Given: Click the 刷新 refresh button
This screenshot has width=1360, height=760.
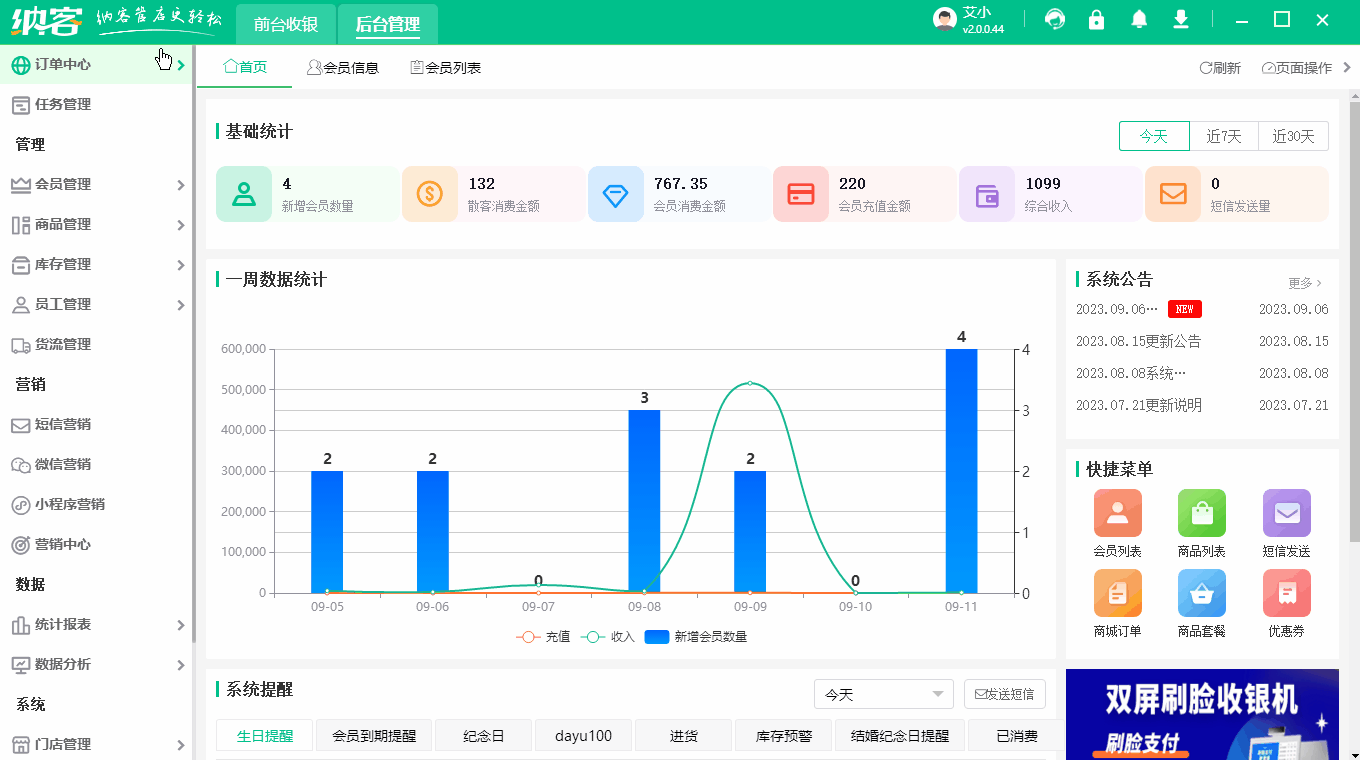Looking at the screenshot, I should tap(1219, 67).
